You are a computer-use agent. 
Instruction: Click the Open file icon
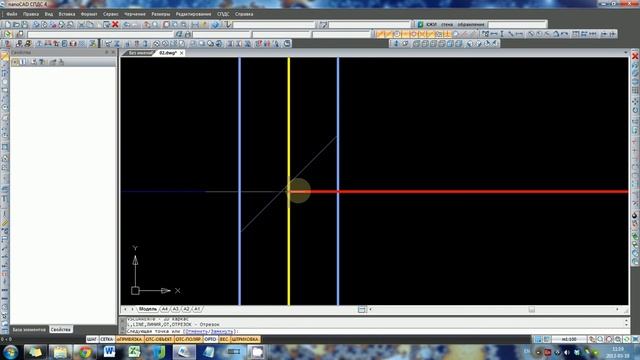(x=16, y=24)
